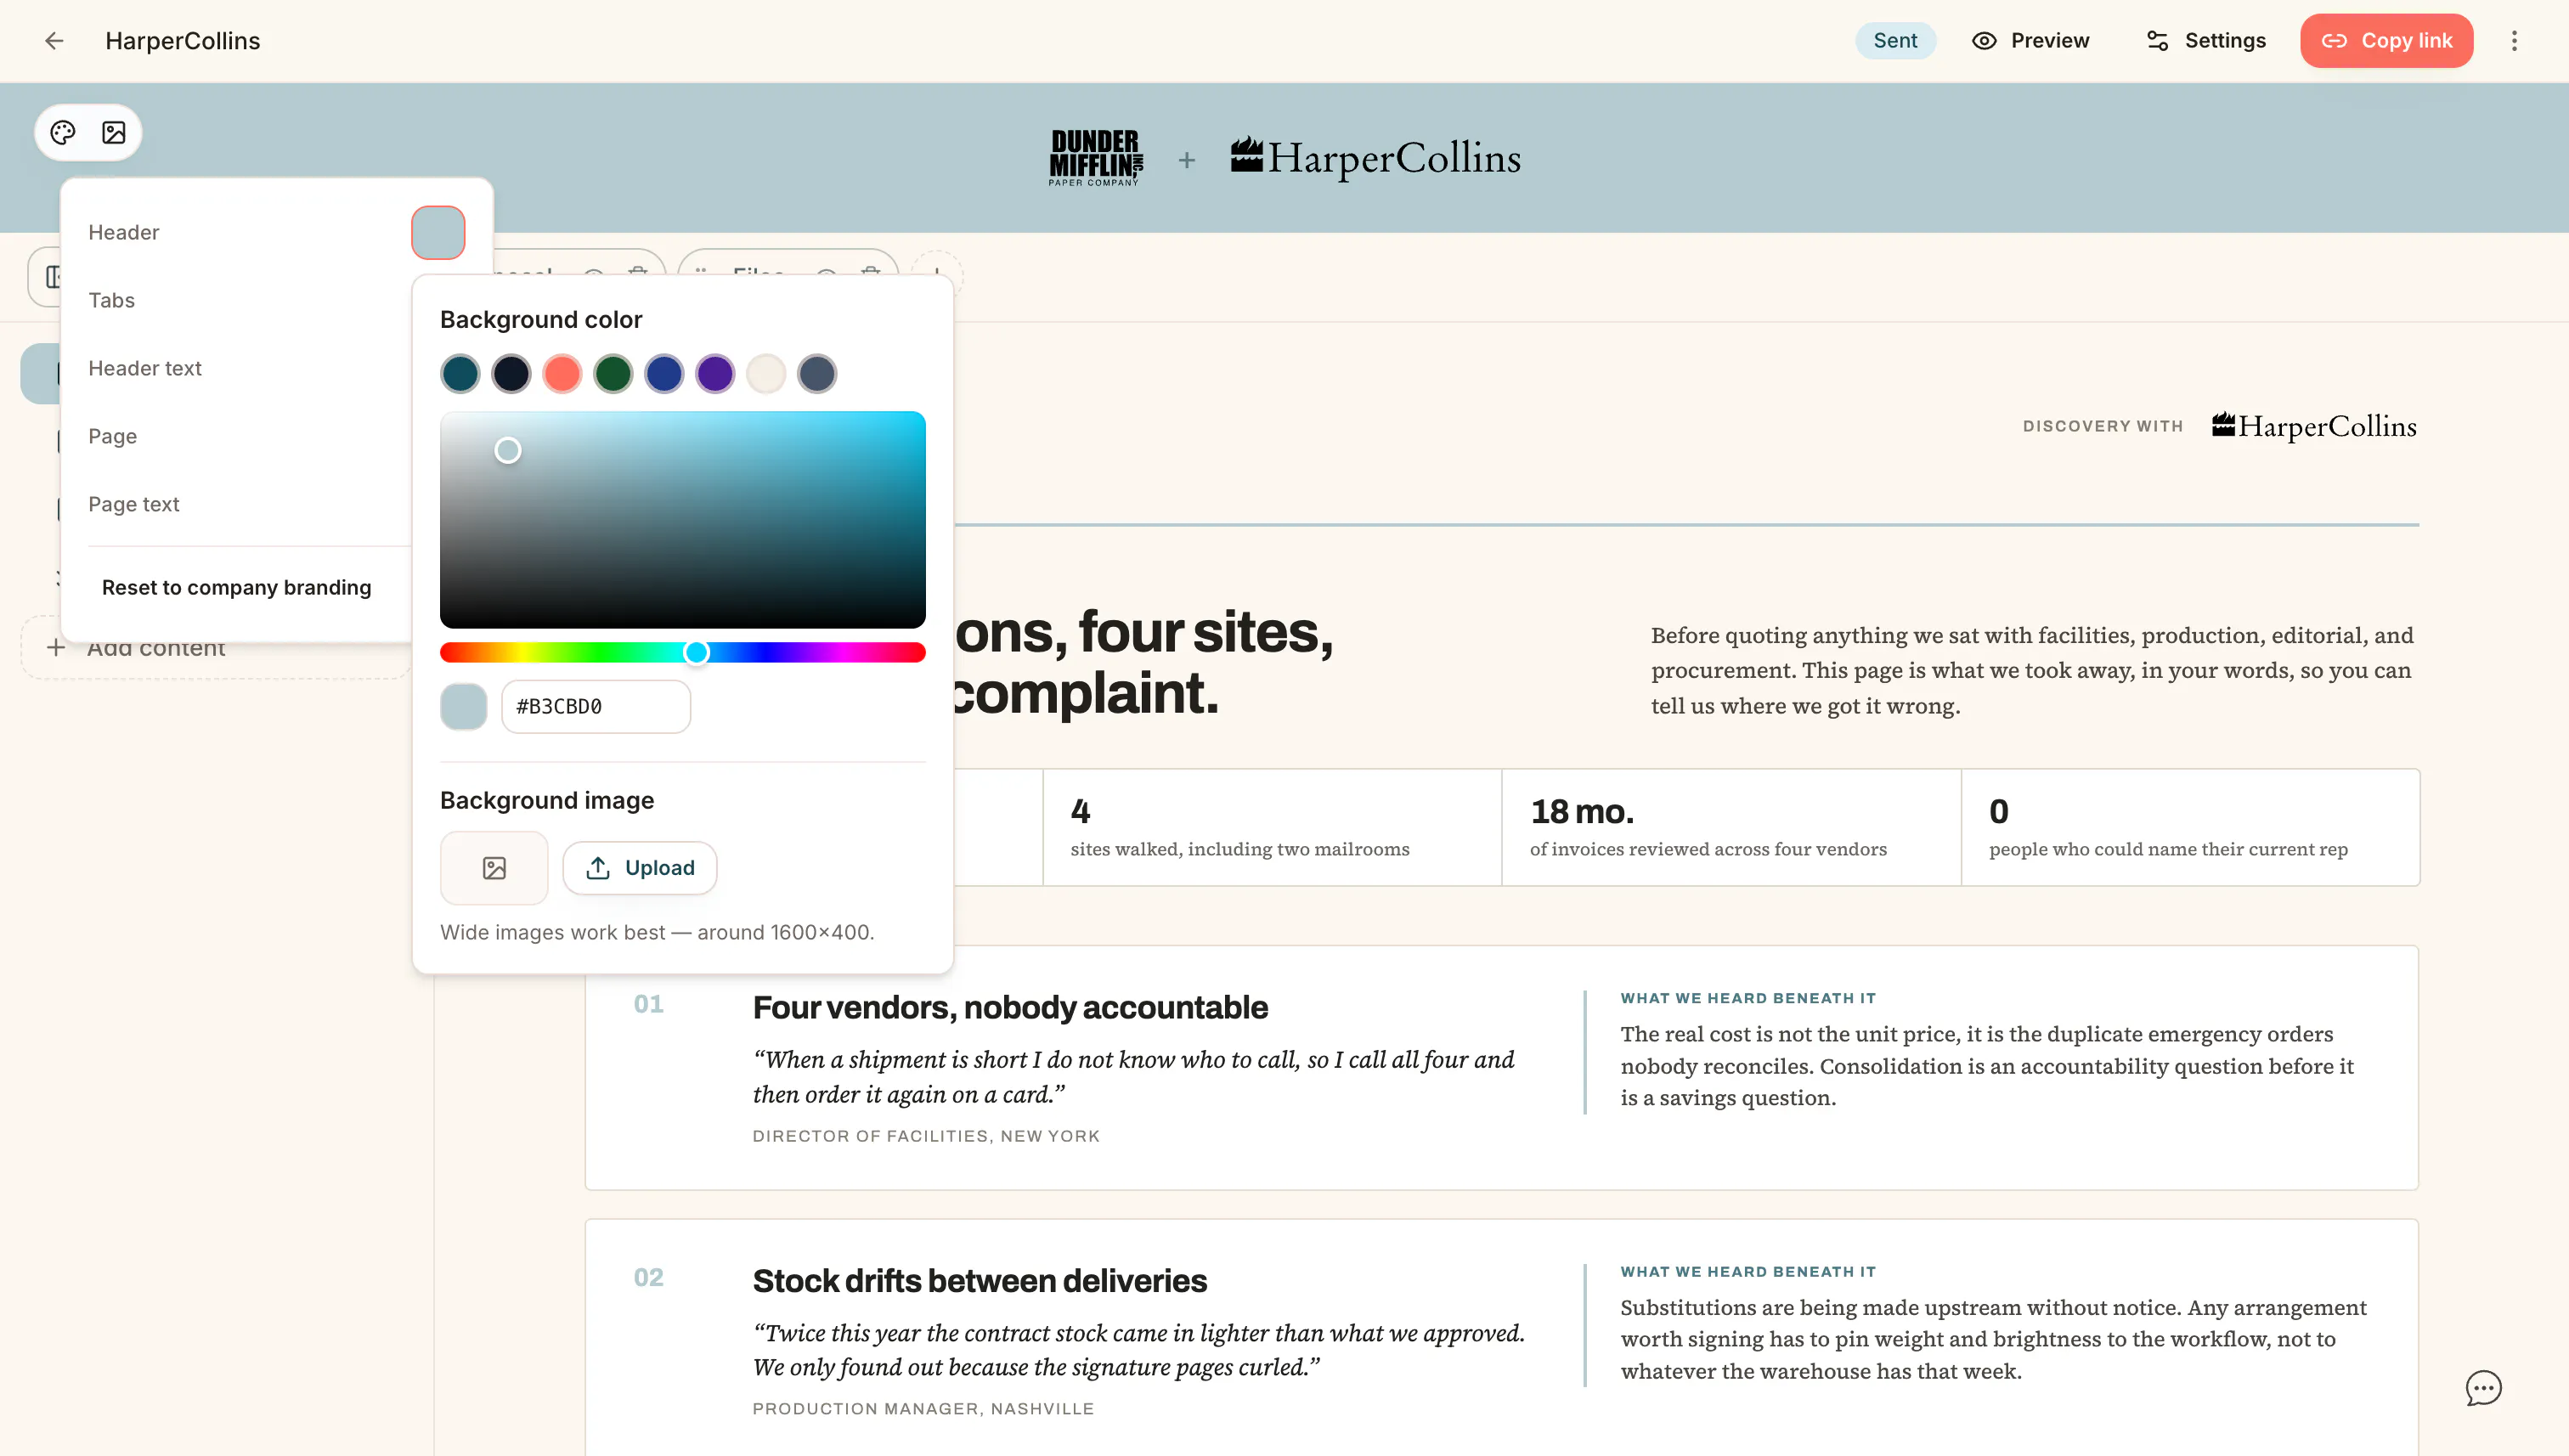
Task: Click Upload background image button
Action: 640,868
